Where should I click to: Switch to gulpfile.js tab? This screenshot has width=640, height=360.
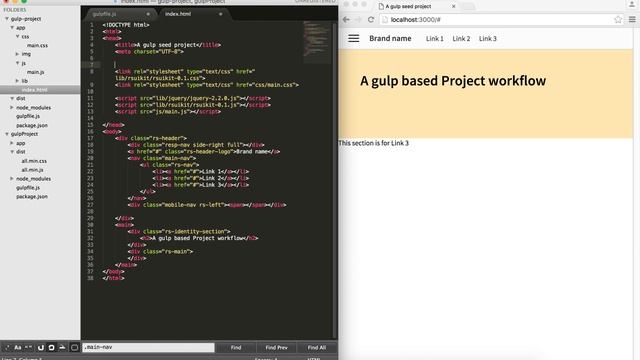104,14
